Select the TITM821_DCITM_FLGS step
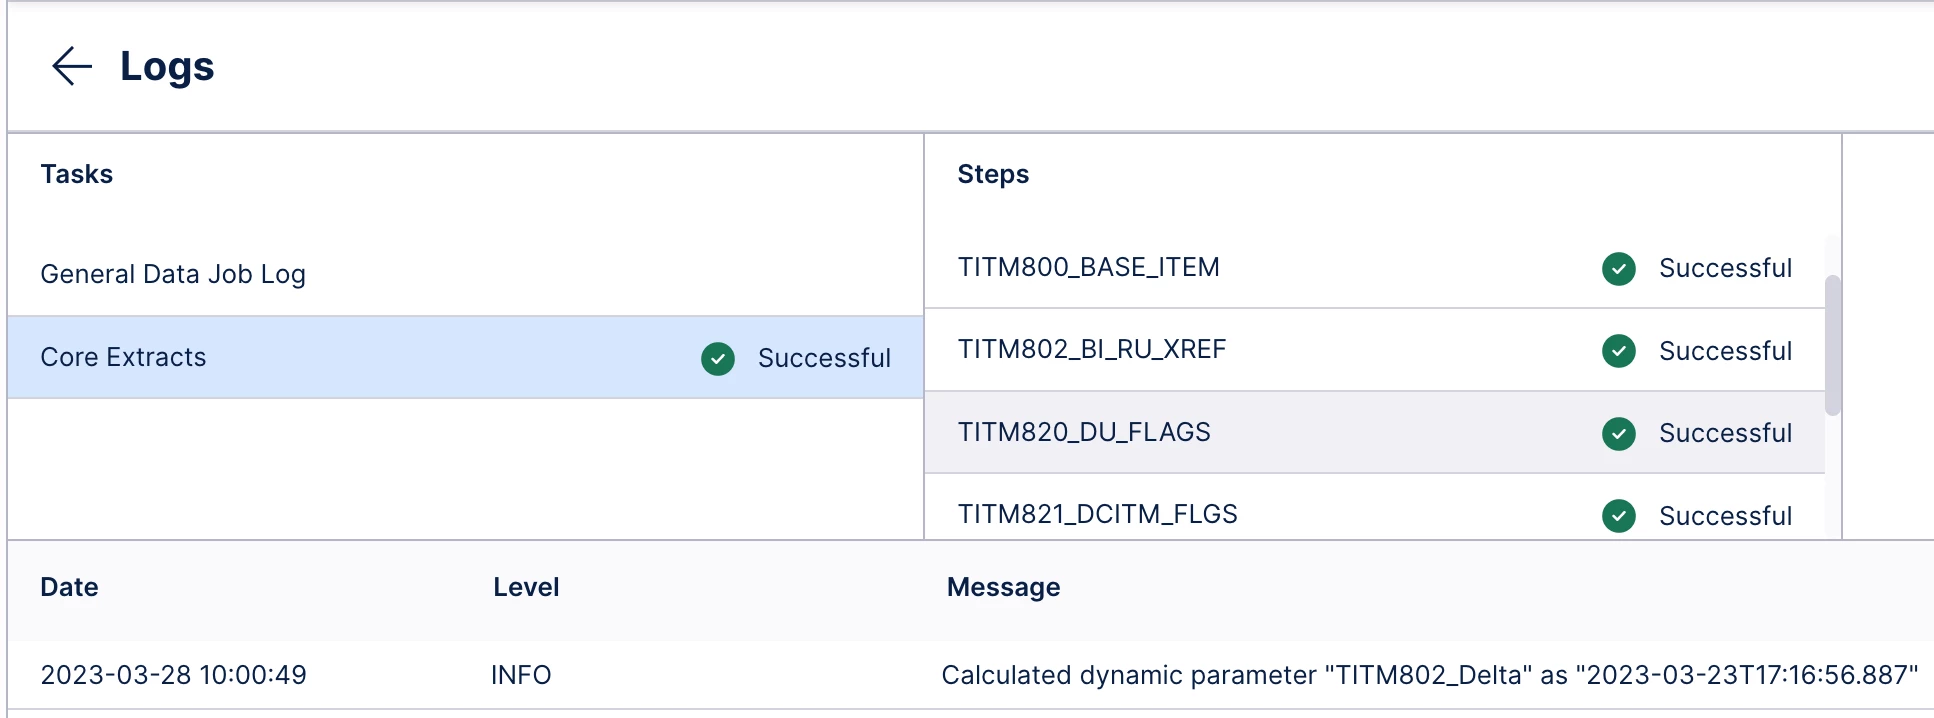The width and height of the screenshot is (1934, 718). pos(1097,514)
